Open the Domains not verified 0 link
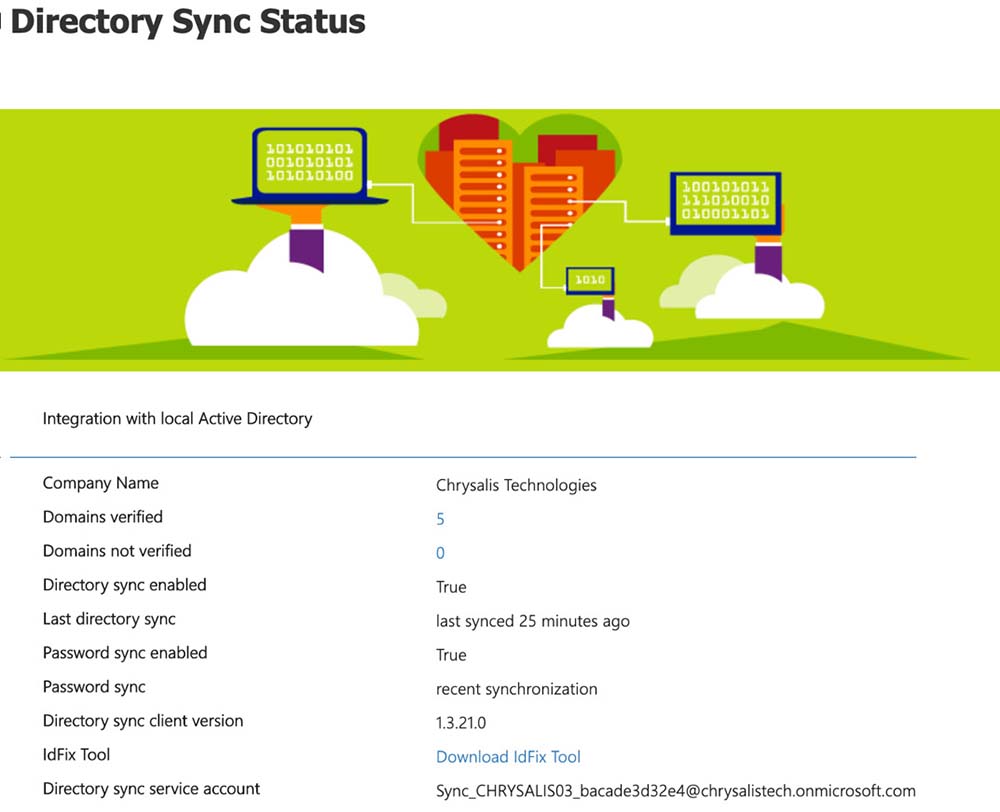Screen dimensions: 1000x812 [x=440, y=553]
